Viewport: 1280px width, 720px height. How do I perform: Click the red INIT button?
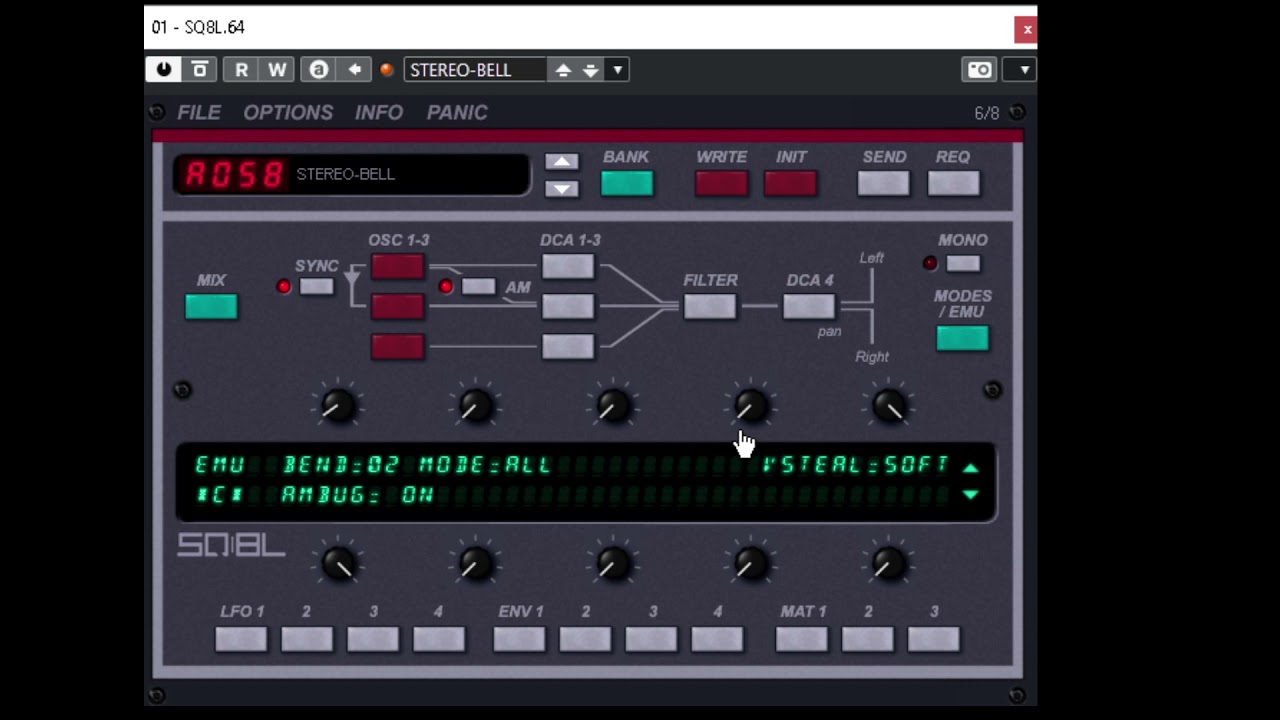pyautogui.click(x=791, y=183)
